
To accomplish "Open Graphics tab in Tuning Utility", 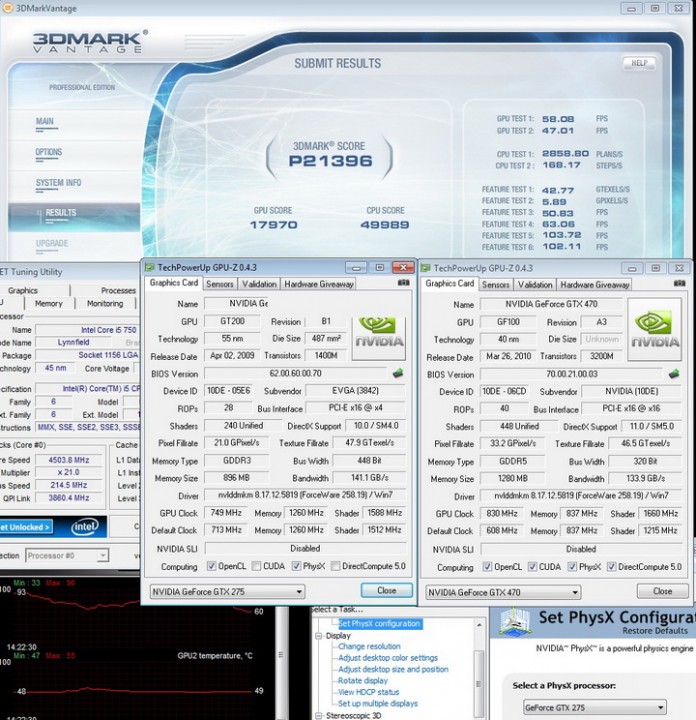I will (22, 291).
